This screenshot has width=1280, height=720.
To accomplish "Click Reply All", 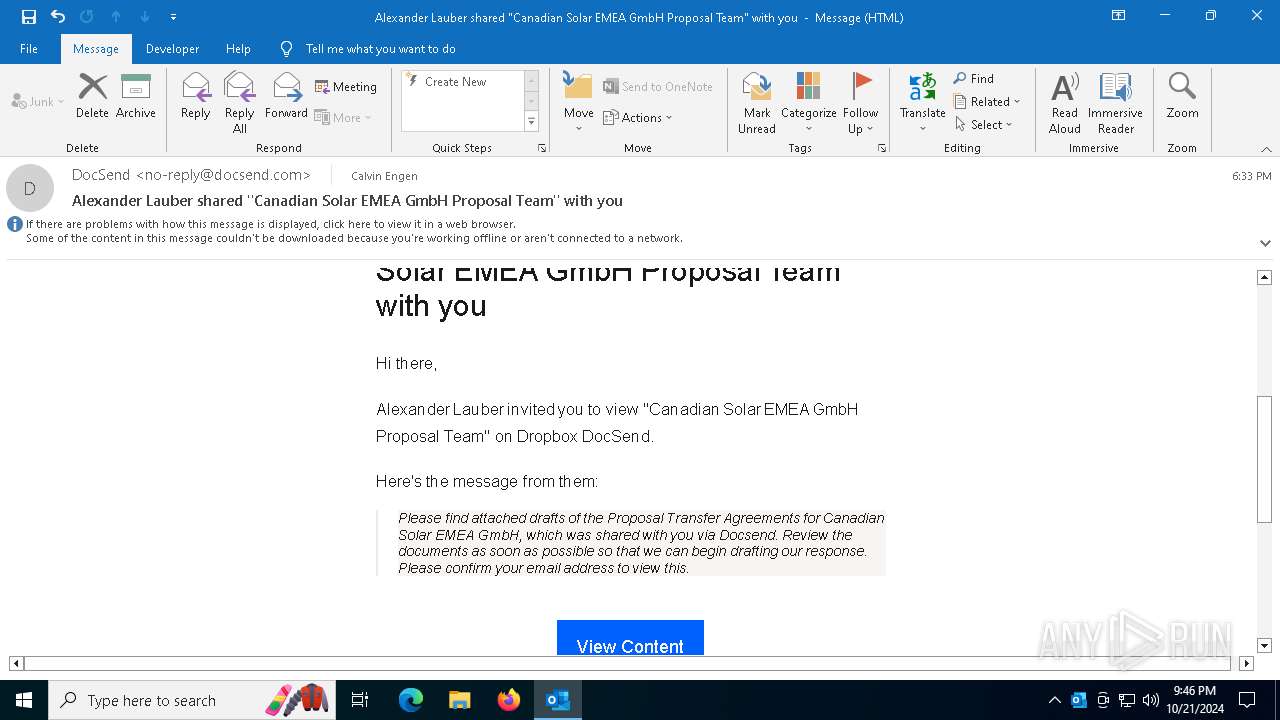I will (240, 103).
